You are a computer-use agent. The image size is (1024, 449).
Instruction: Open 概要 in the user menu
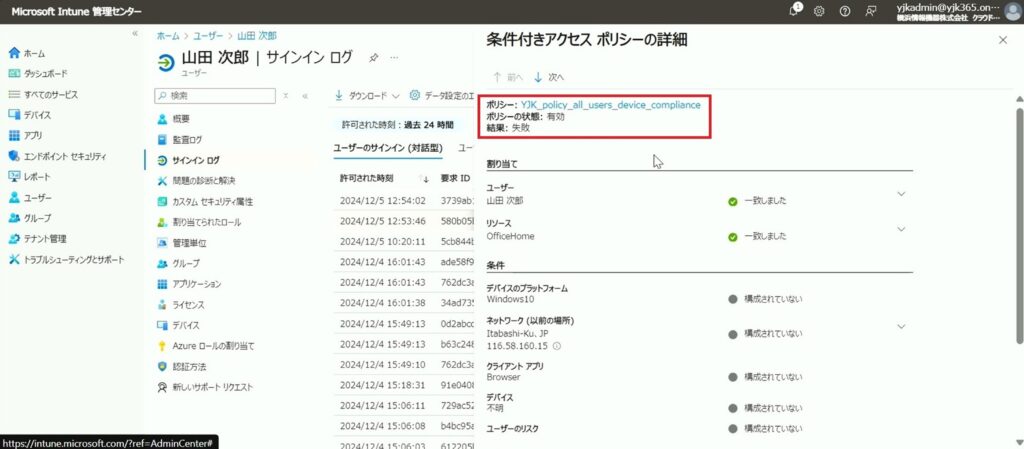(174, 119)
